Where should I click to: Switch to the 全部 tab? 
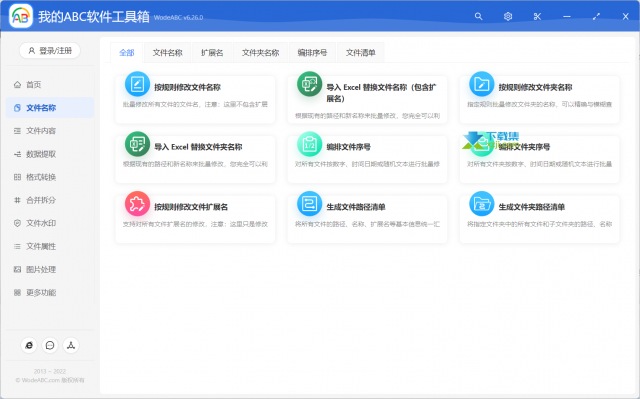pyautogui.click(x=127, y=53)
